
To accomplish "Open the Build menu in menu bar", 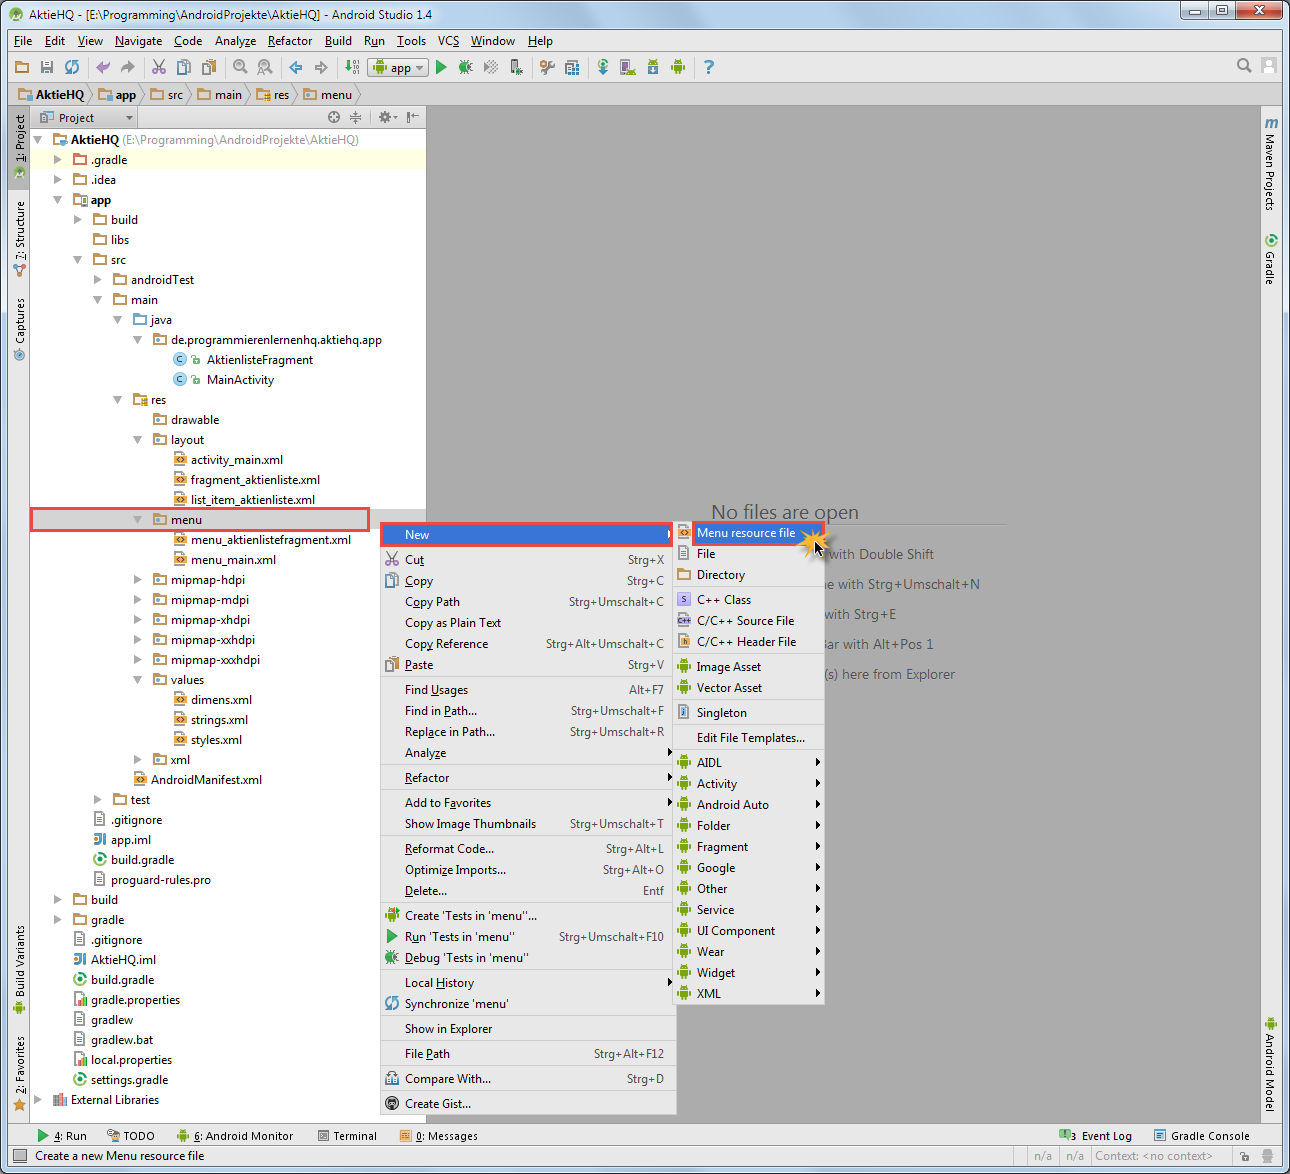I will coord(338,41).
